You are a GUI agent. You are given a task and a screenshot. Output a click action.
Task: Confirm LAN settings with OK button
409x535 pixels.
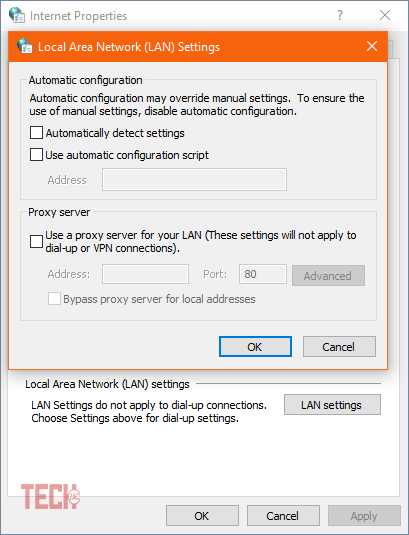255,347
